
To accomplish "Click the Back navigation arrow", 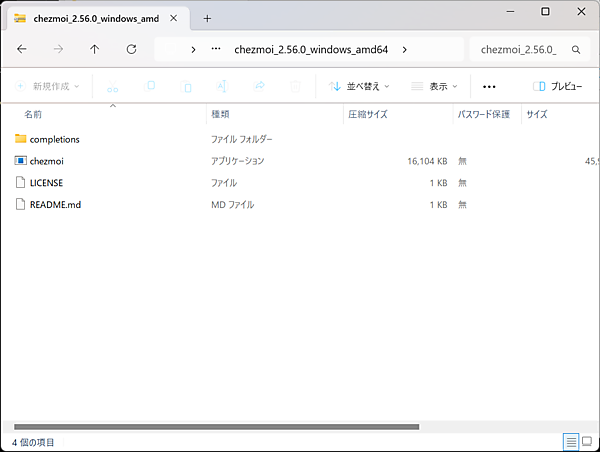I will [22, 49].
